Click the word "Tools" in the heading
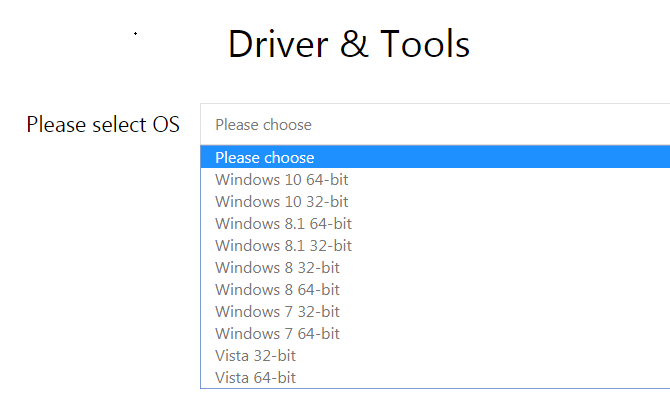 tap(423, 44)
